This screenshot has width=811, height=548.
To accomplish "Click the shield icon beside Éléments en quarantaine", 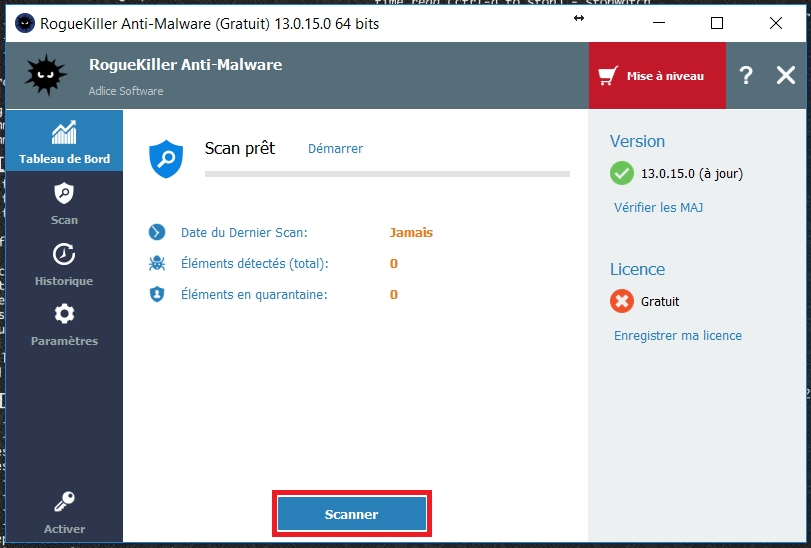I will tap(157, 294).
